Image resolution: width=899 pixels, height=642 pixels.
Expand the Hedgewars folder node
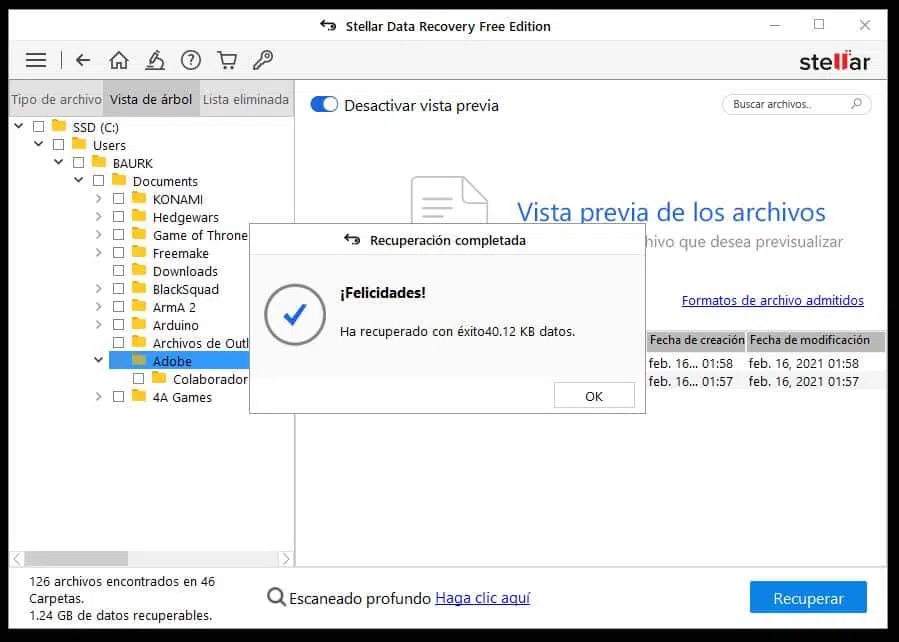click(x=99, y=217)
